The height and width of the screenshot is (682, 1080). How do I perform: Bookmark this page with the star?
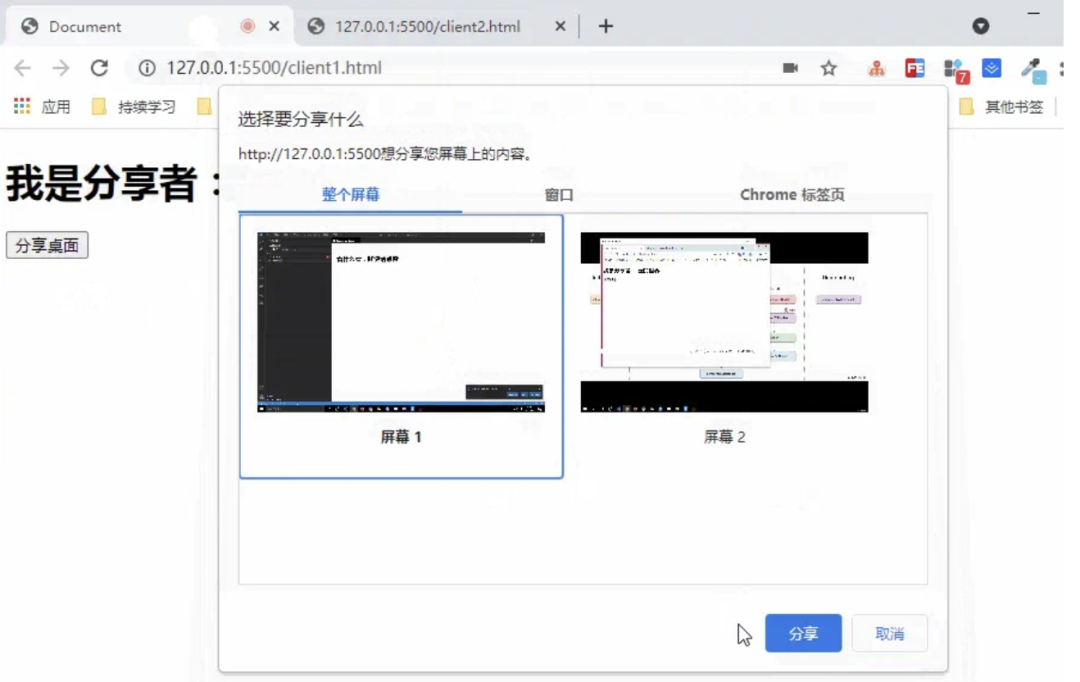click(829, 68)
